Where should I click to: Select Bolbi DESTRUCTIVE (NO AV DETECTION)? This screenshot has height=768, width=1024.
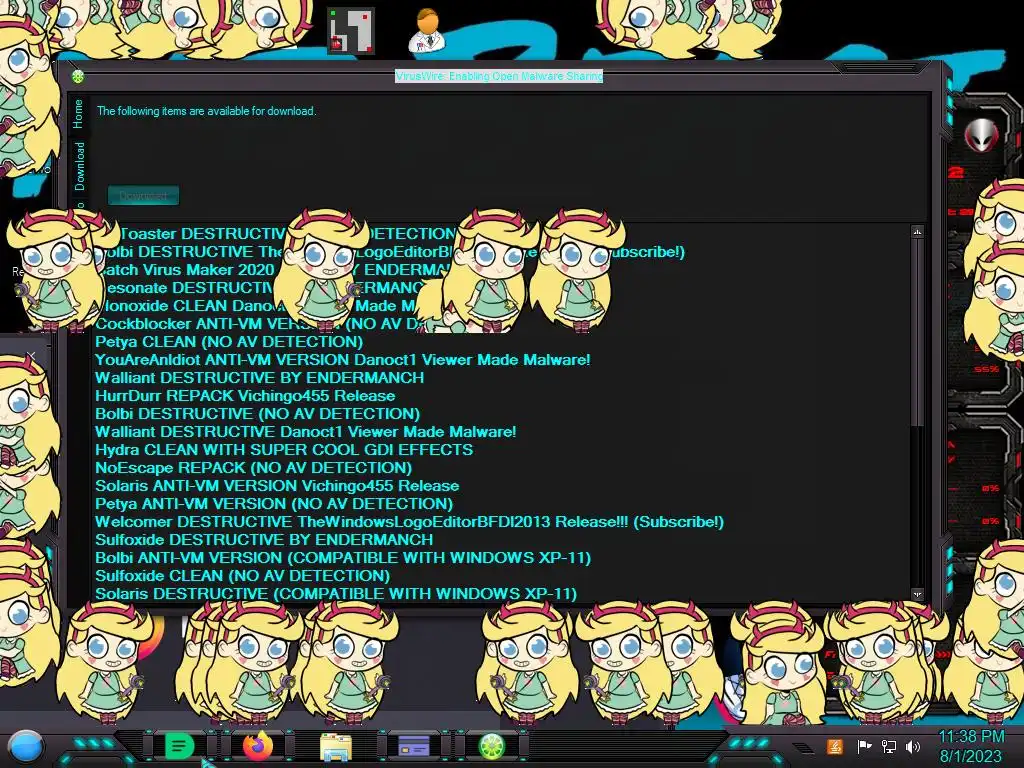(x=257, y=413)
